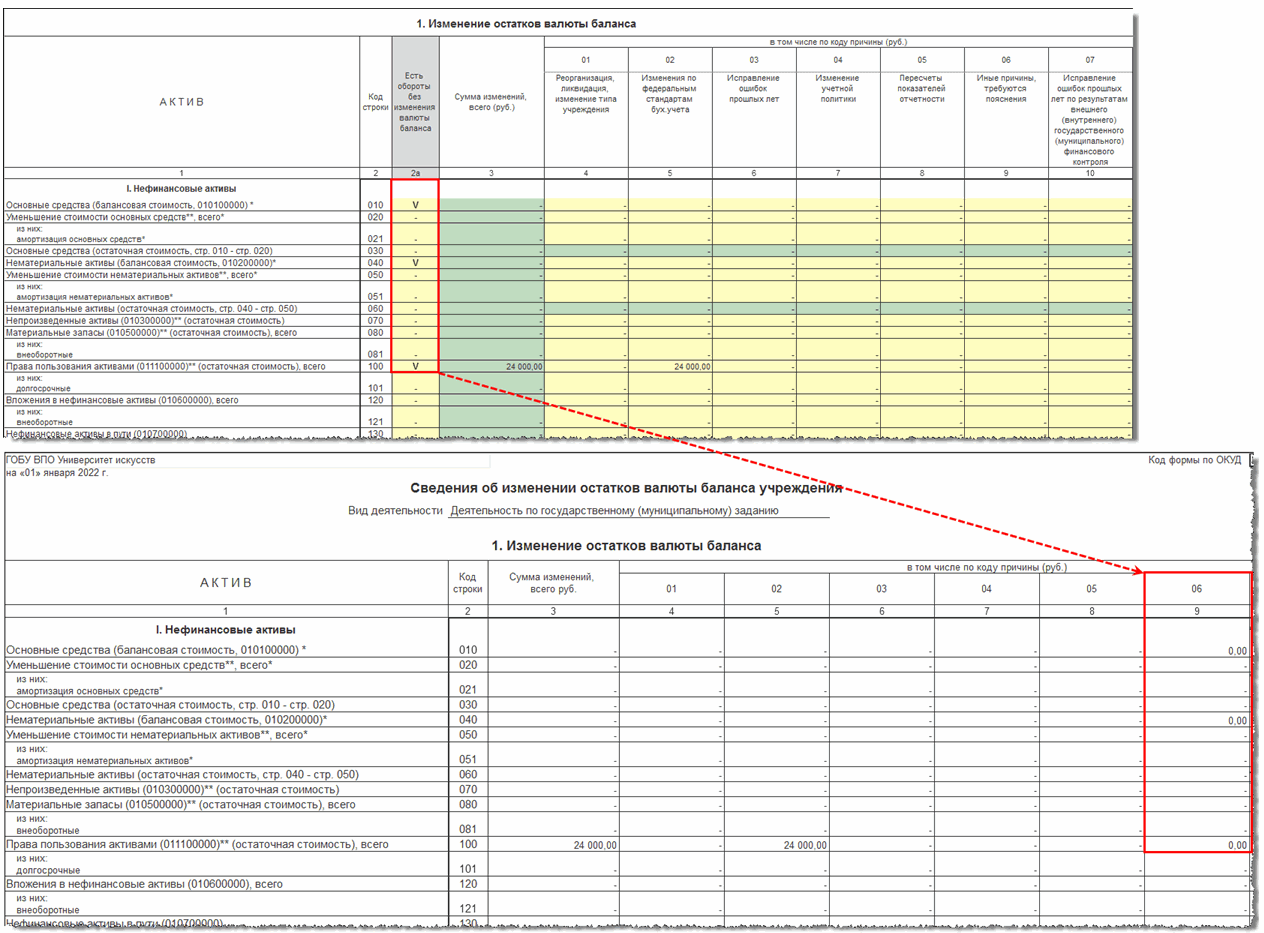1264x933 pixels.
Task: Click the '02' column header in the lower report
Action: [x=776, y=589]
